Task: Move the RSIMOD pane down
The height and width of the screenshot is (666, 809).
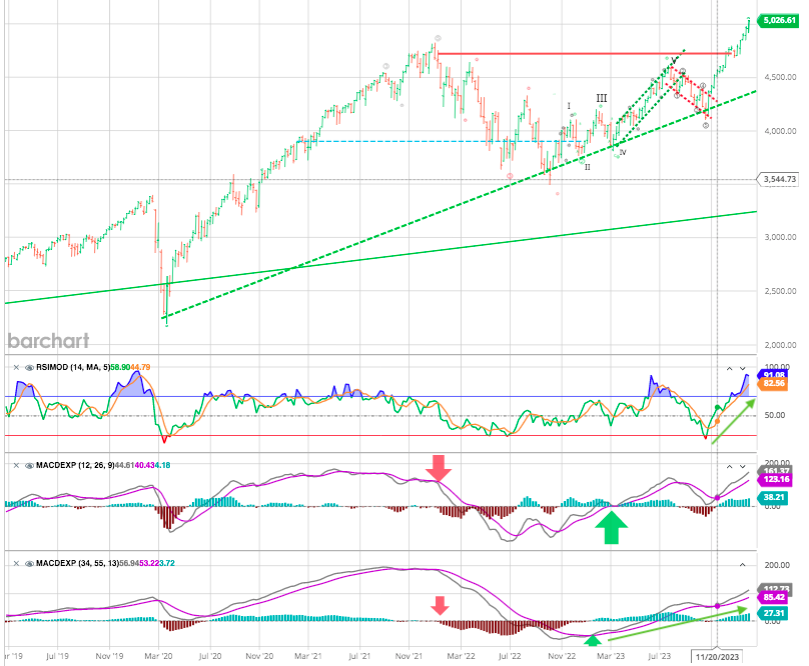Action: click(x=743, y=368)
